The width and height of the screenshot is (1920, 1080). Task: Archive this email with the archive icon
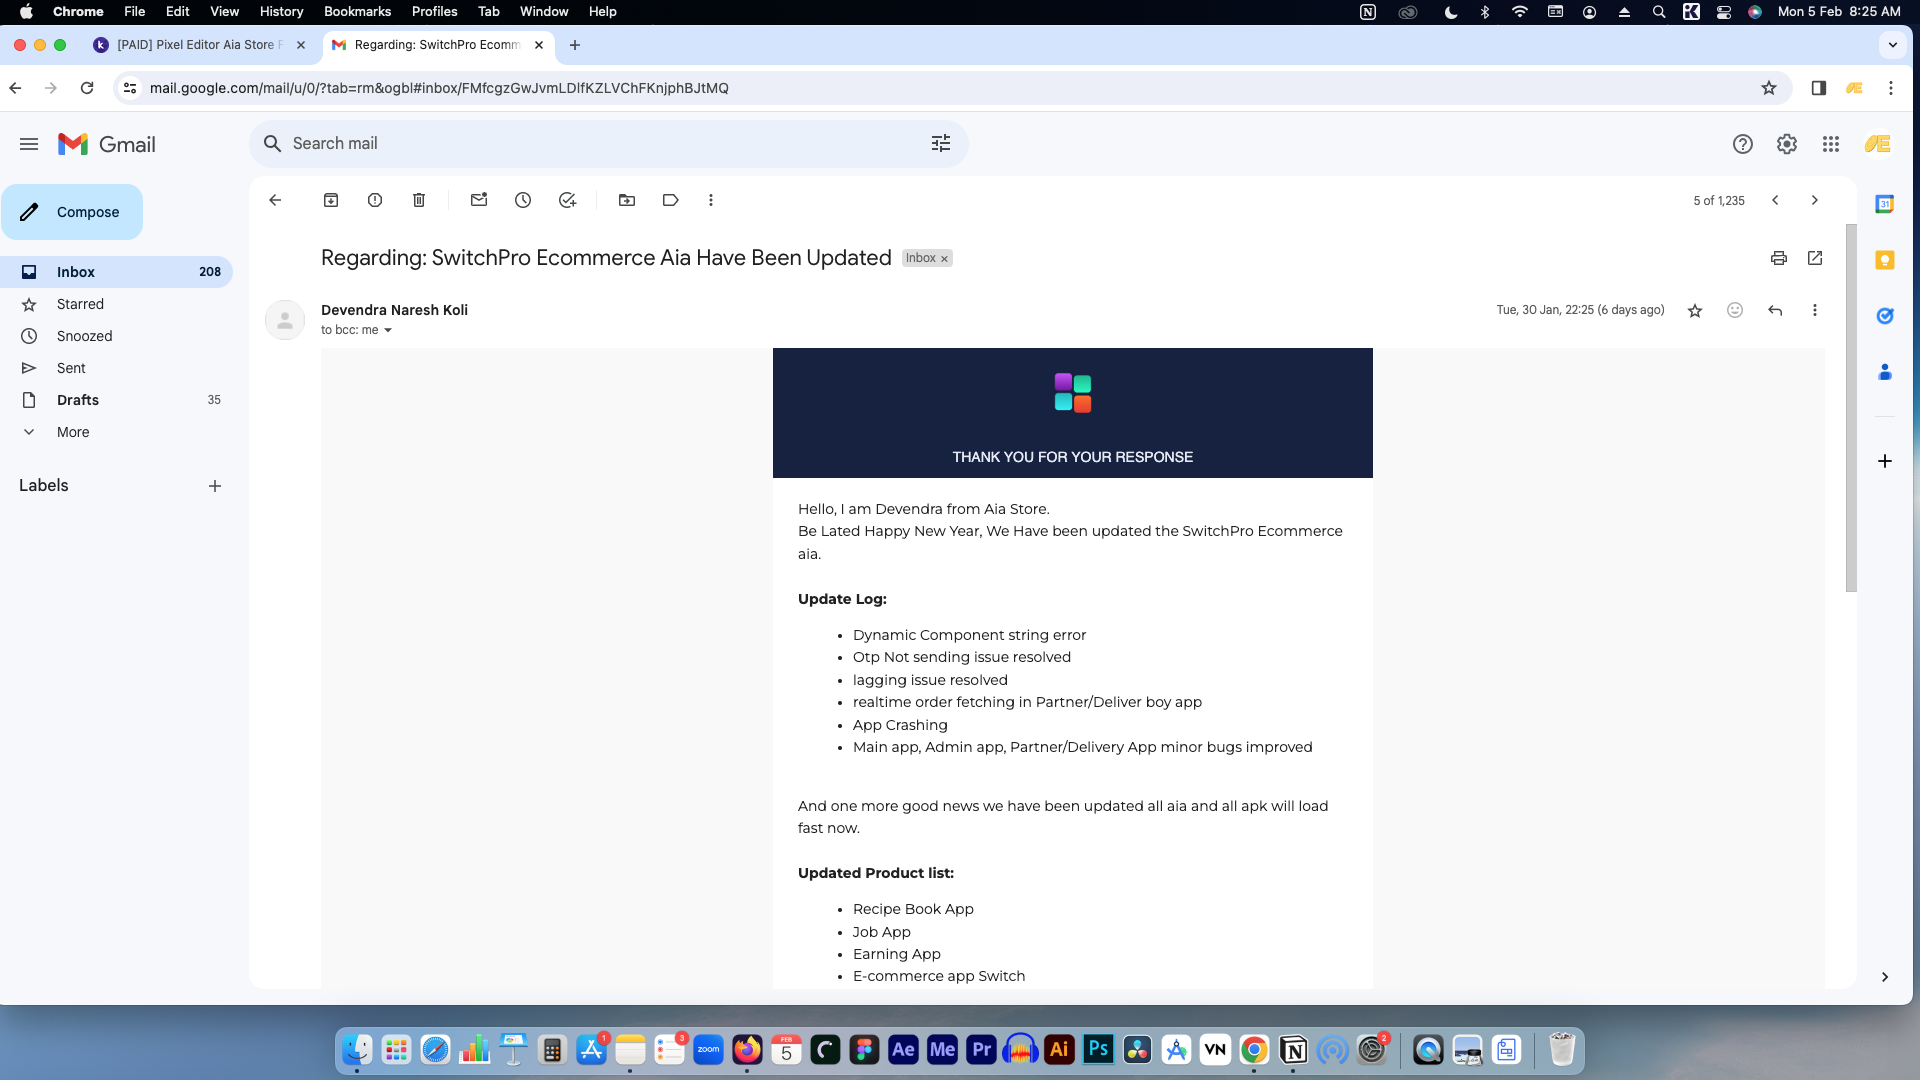pos(331,200)
